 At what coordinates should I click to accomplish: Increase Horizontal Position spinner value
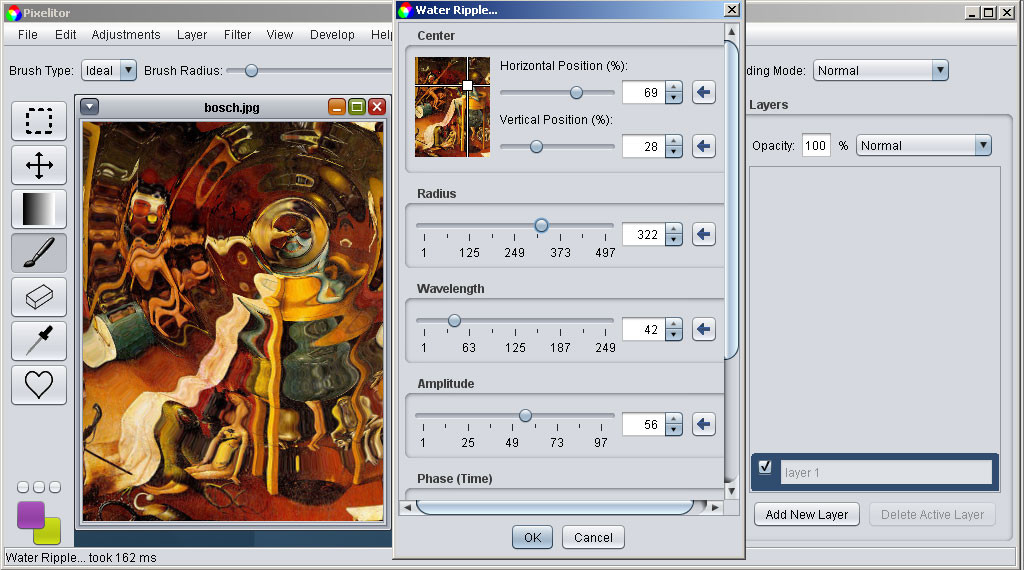point(674,87)
